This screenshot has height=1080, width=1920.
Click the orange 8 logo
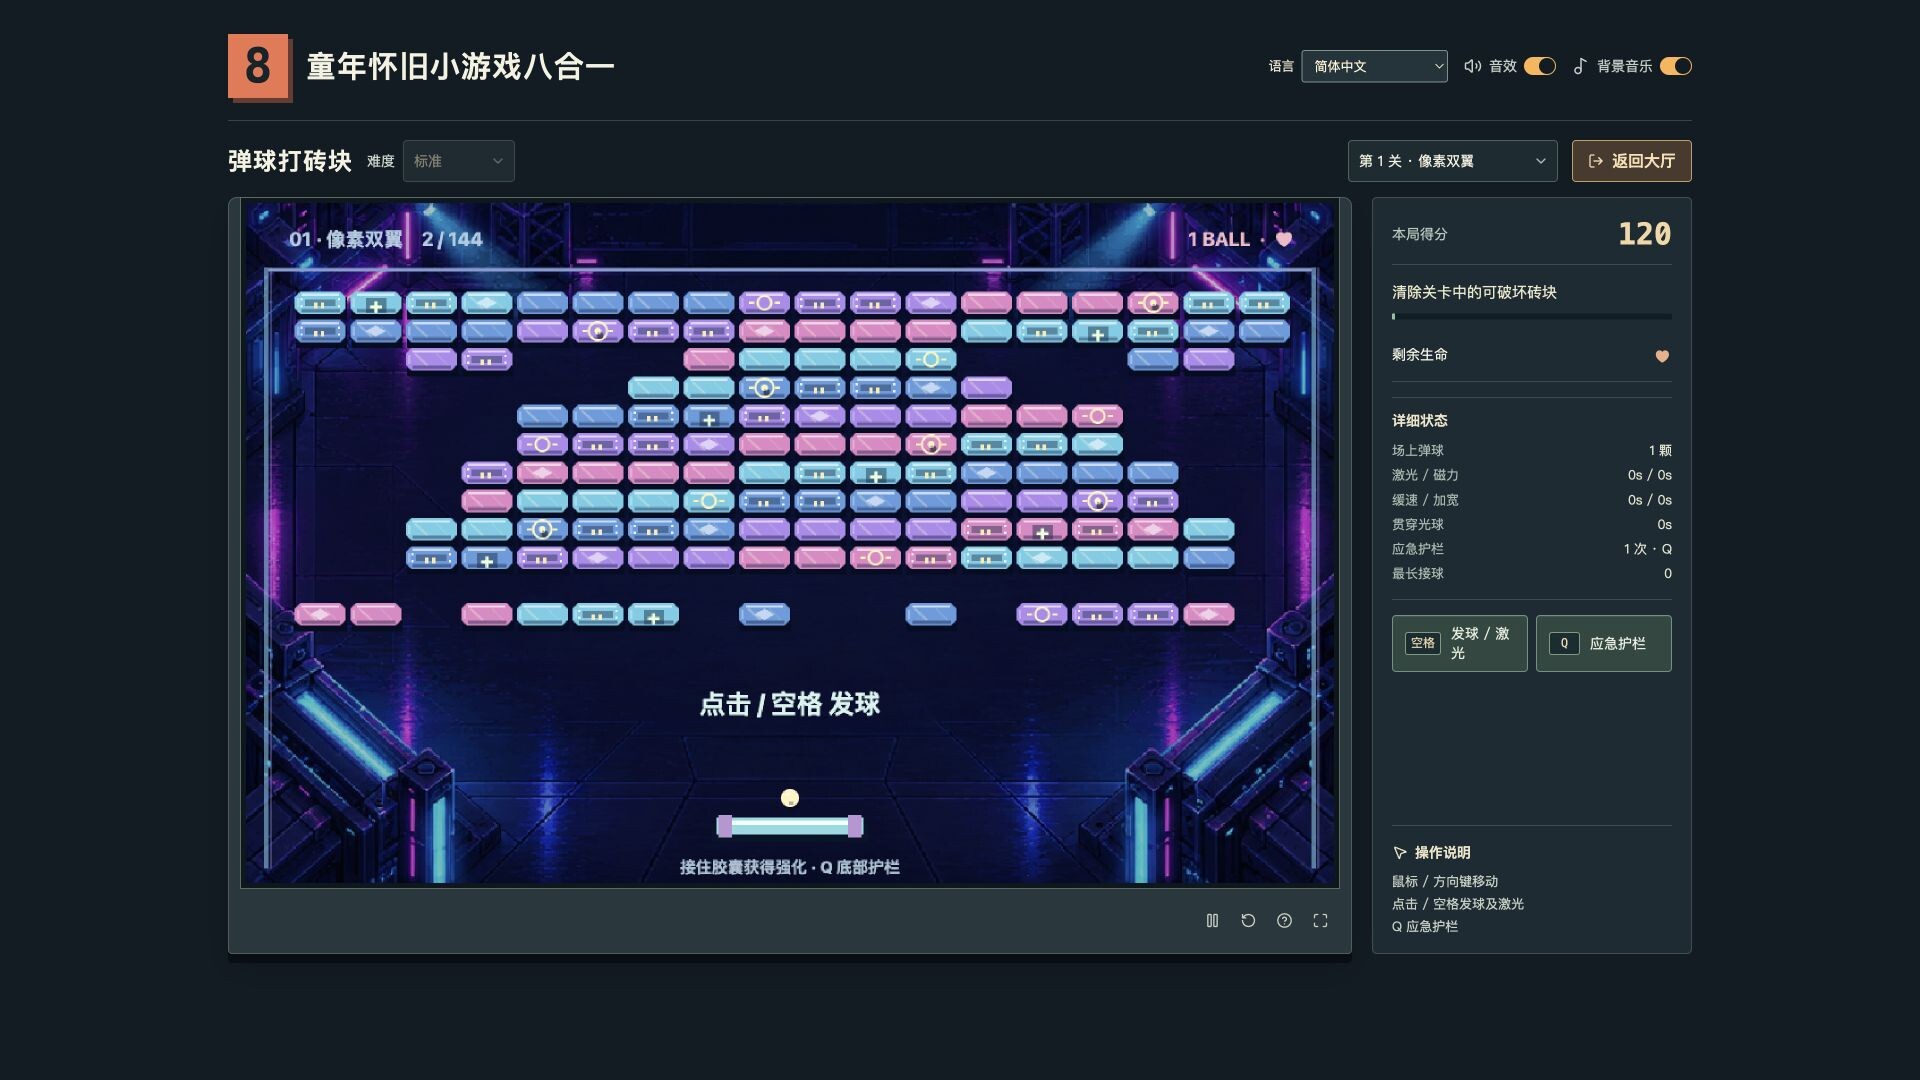[259, 67]
